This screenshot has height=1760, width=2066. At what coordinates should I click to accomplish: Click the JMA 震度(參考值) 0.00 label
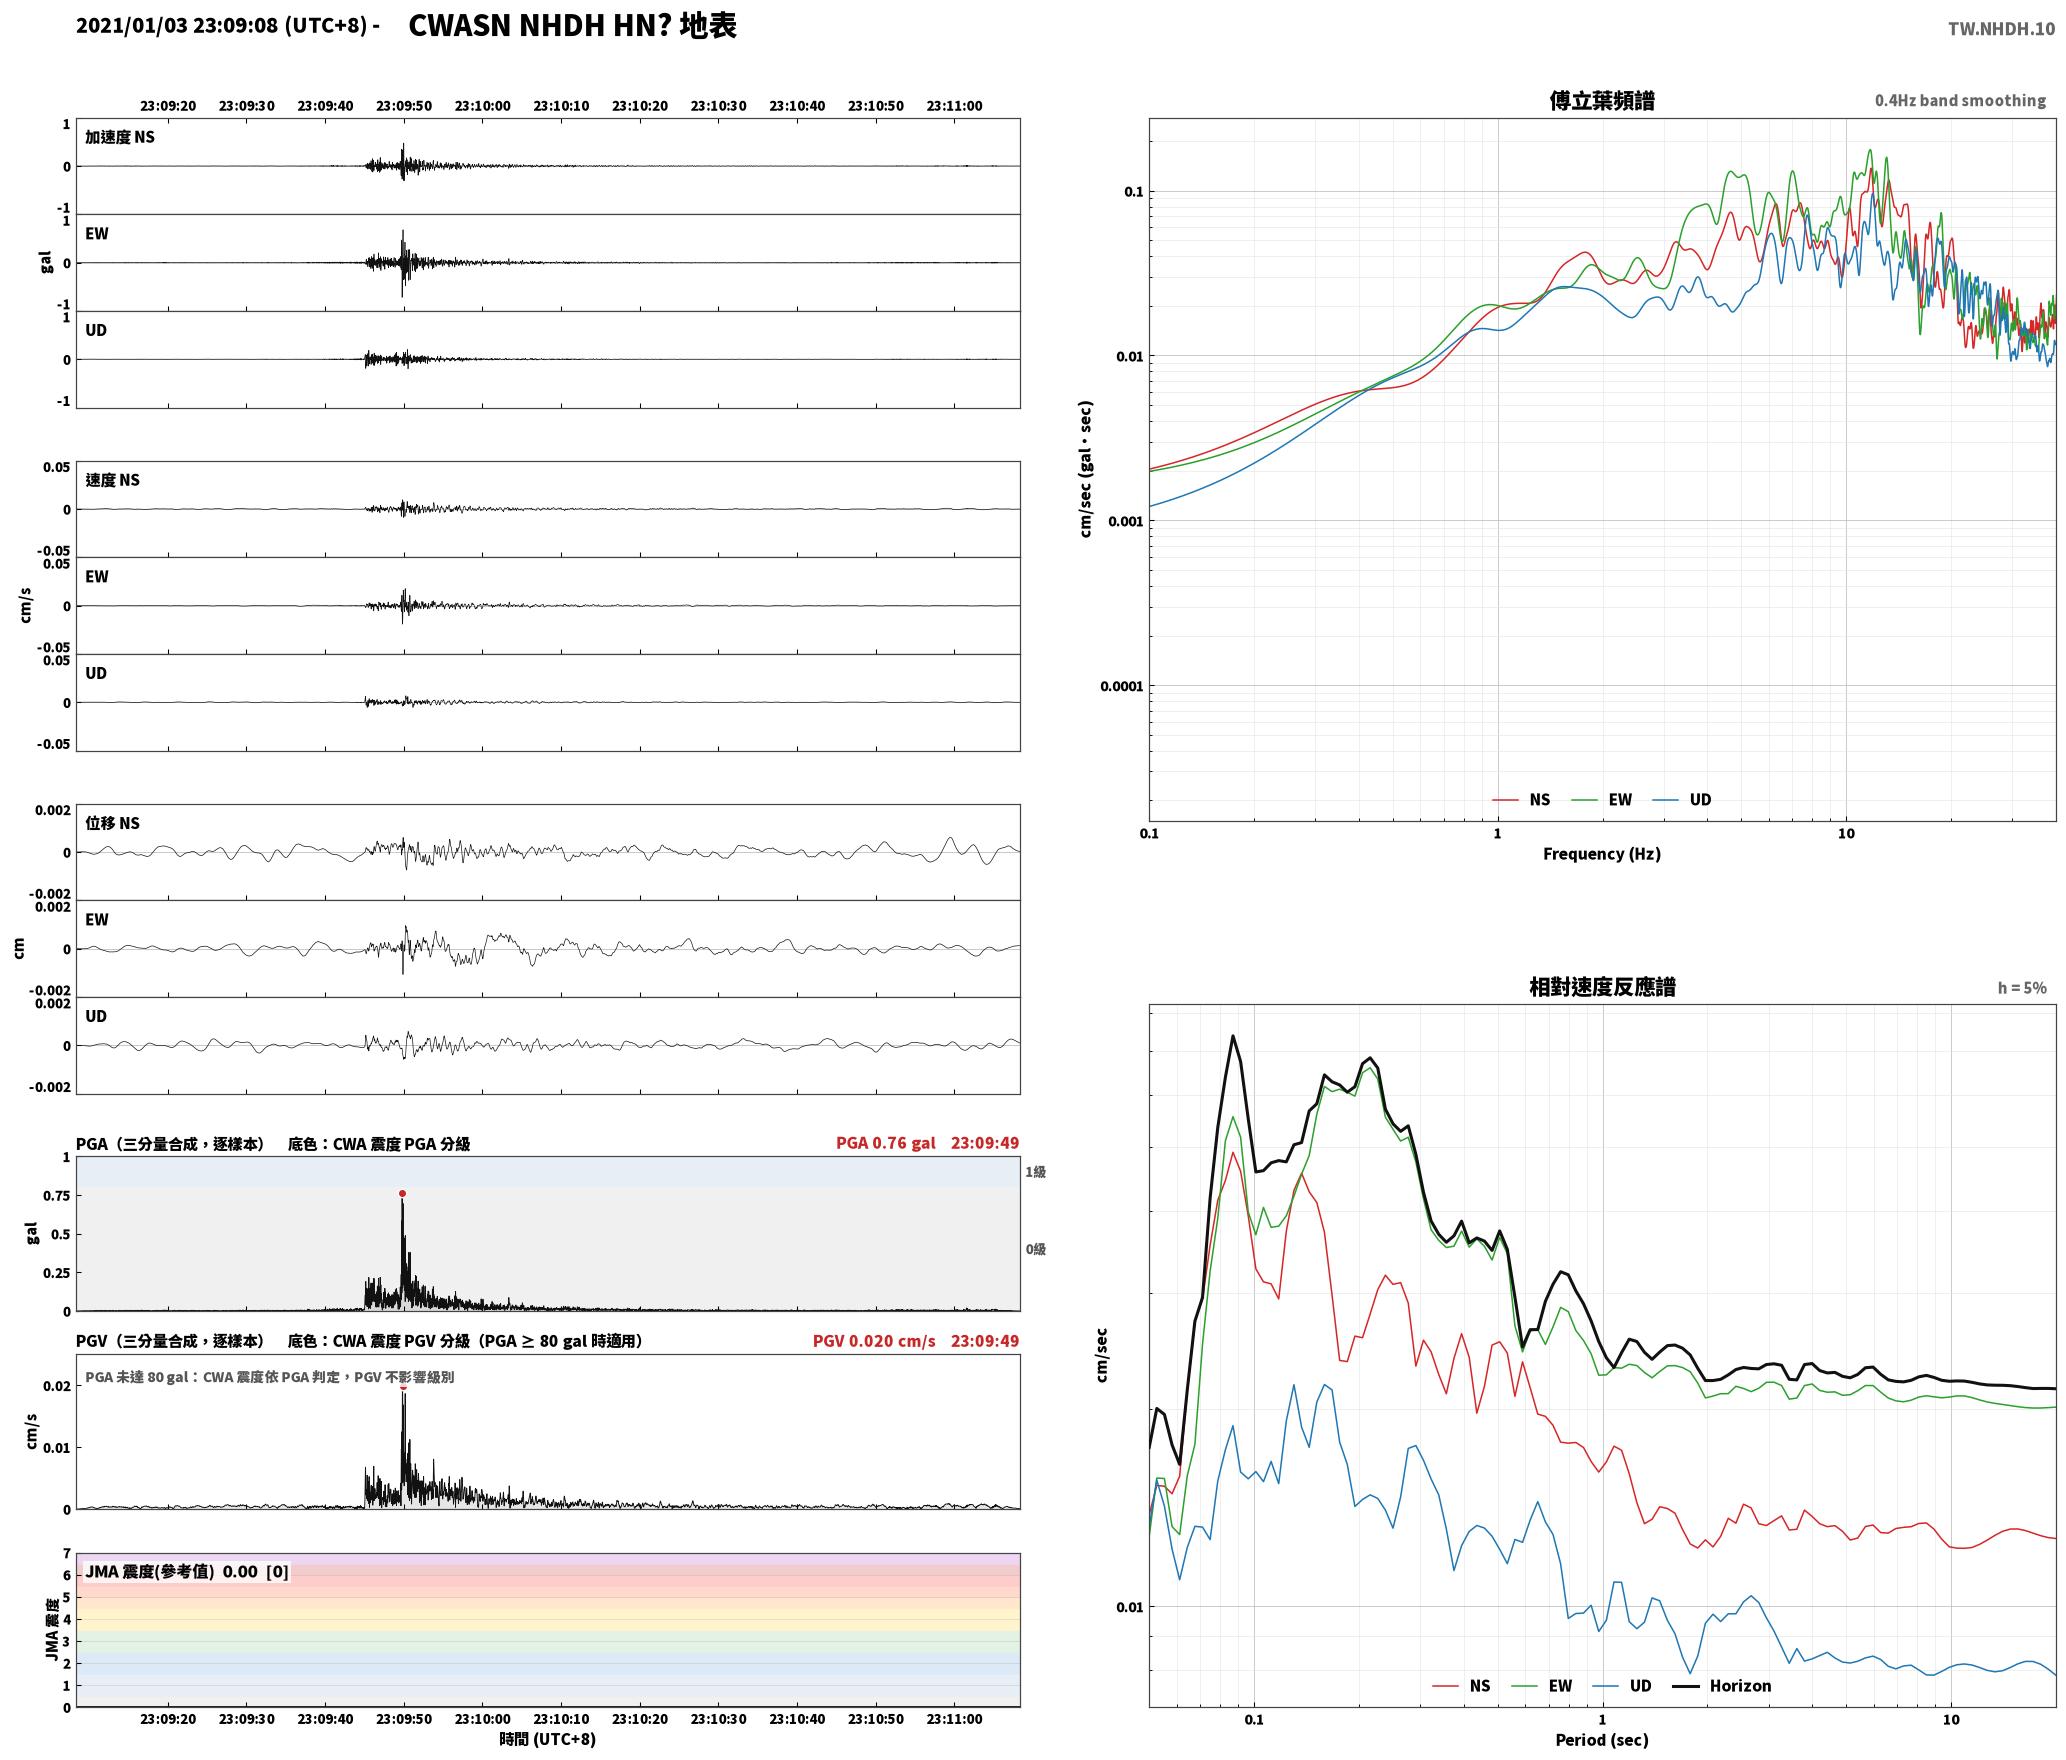[x=171, y=1571]
